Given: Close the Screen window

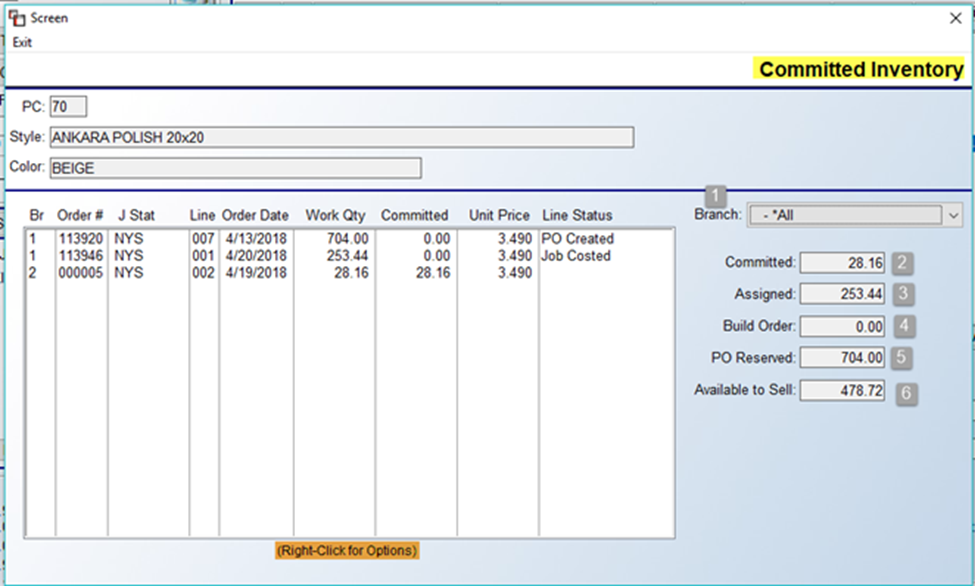Looking at the screenshot, I should (x=954, y=18).
